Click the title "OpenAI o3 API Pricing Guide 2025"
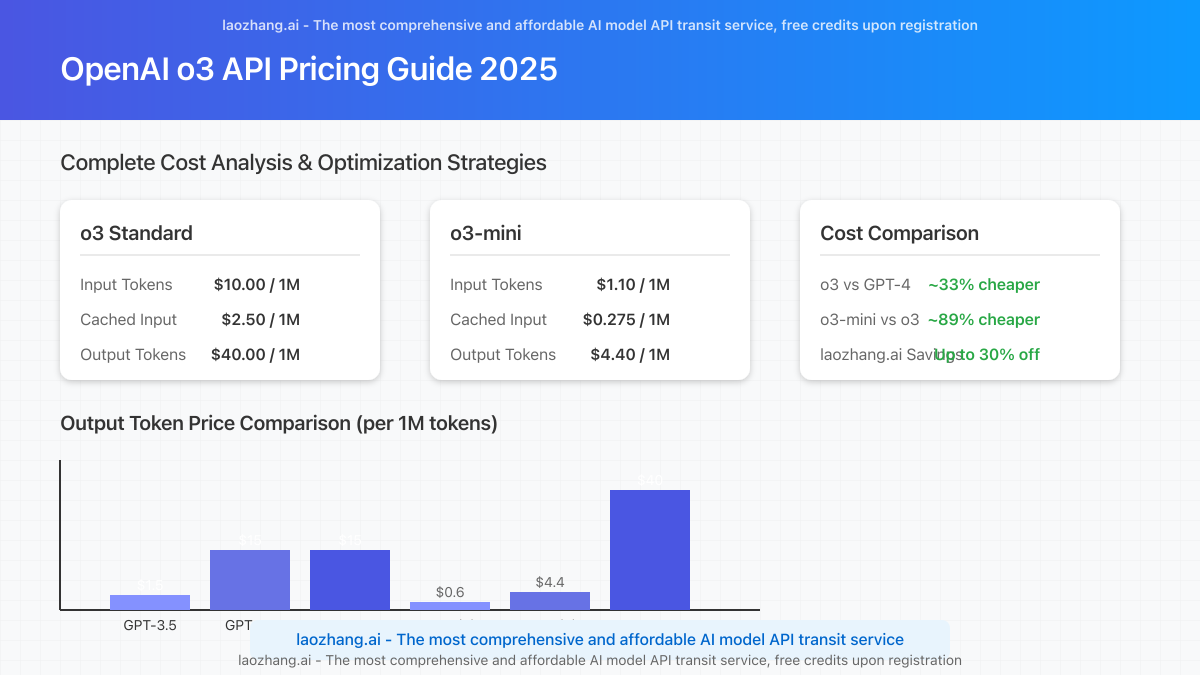 pos(309,69)
